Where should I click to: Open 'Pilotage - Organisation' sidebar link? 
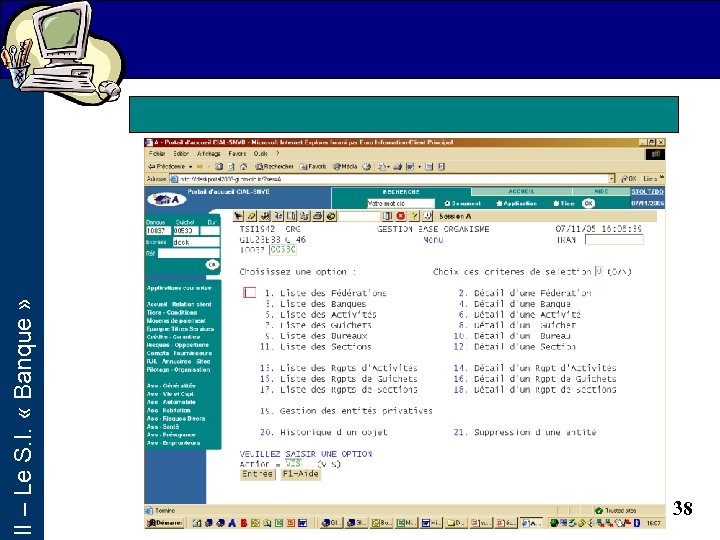(178, 370)
